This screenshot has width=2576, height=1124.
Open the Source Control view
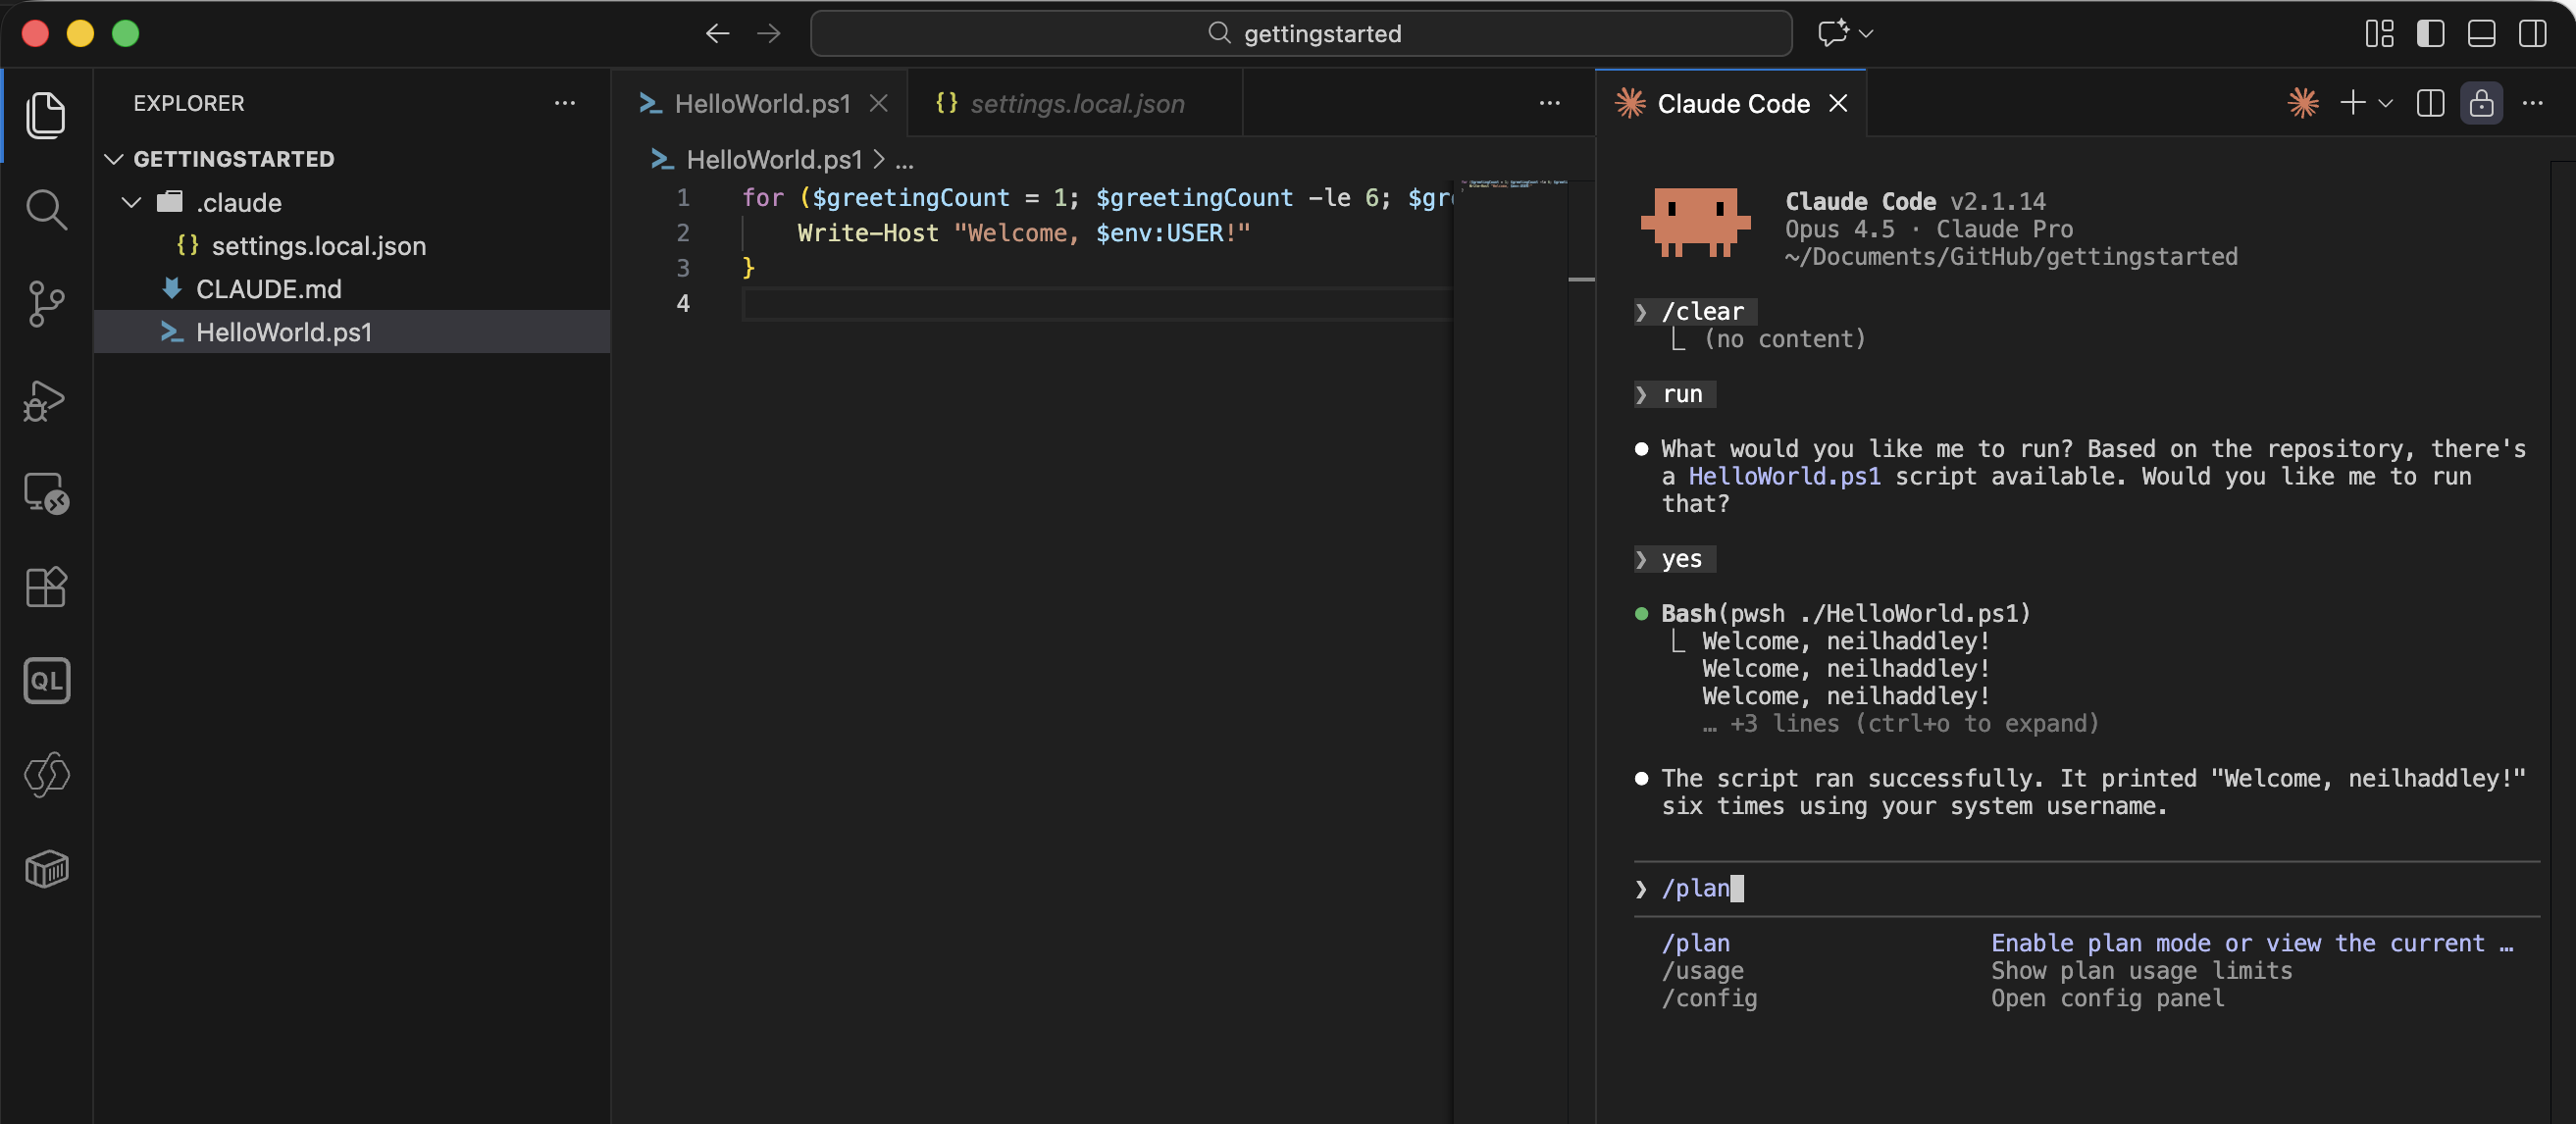click(x=46, y=304)
